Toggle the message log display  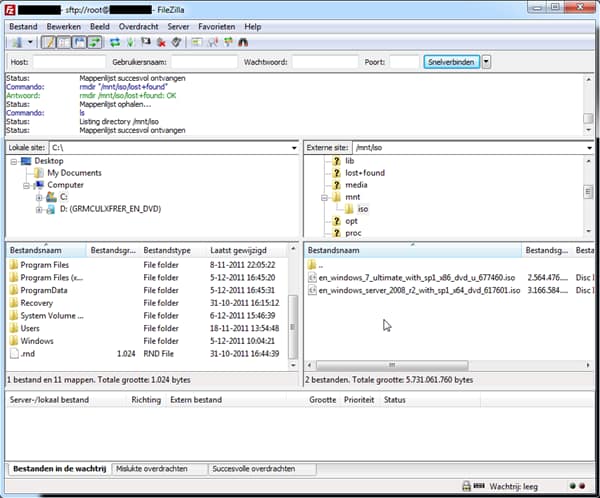coord(49,42)
